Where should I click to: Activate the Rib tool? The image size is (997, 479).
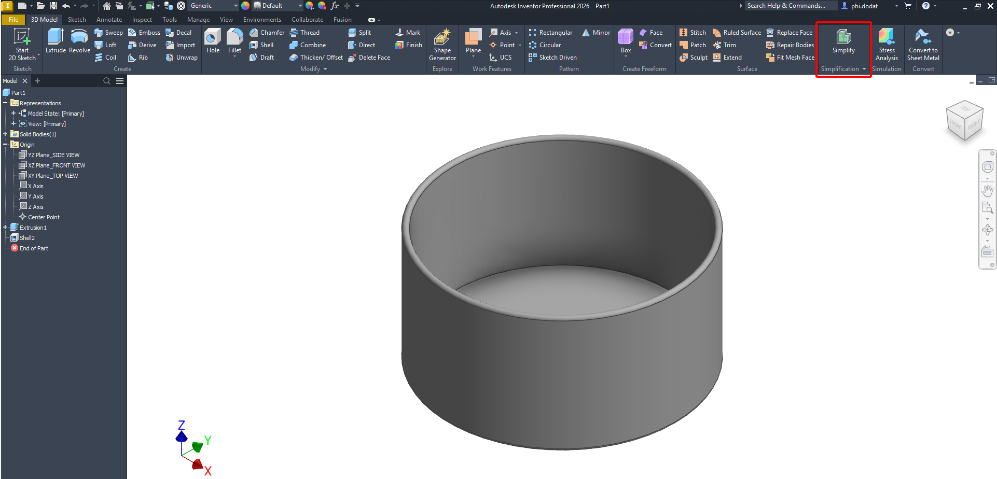coord(139,57)
